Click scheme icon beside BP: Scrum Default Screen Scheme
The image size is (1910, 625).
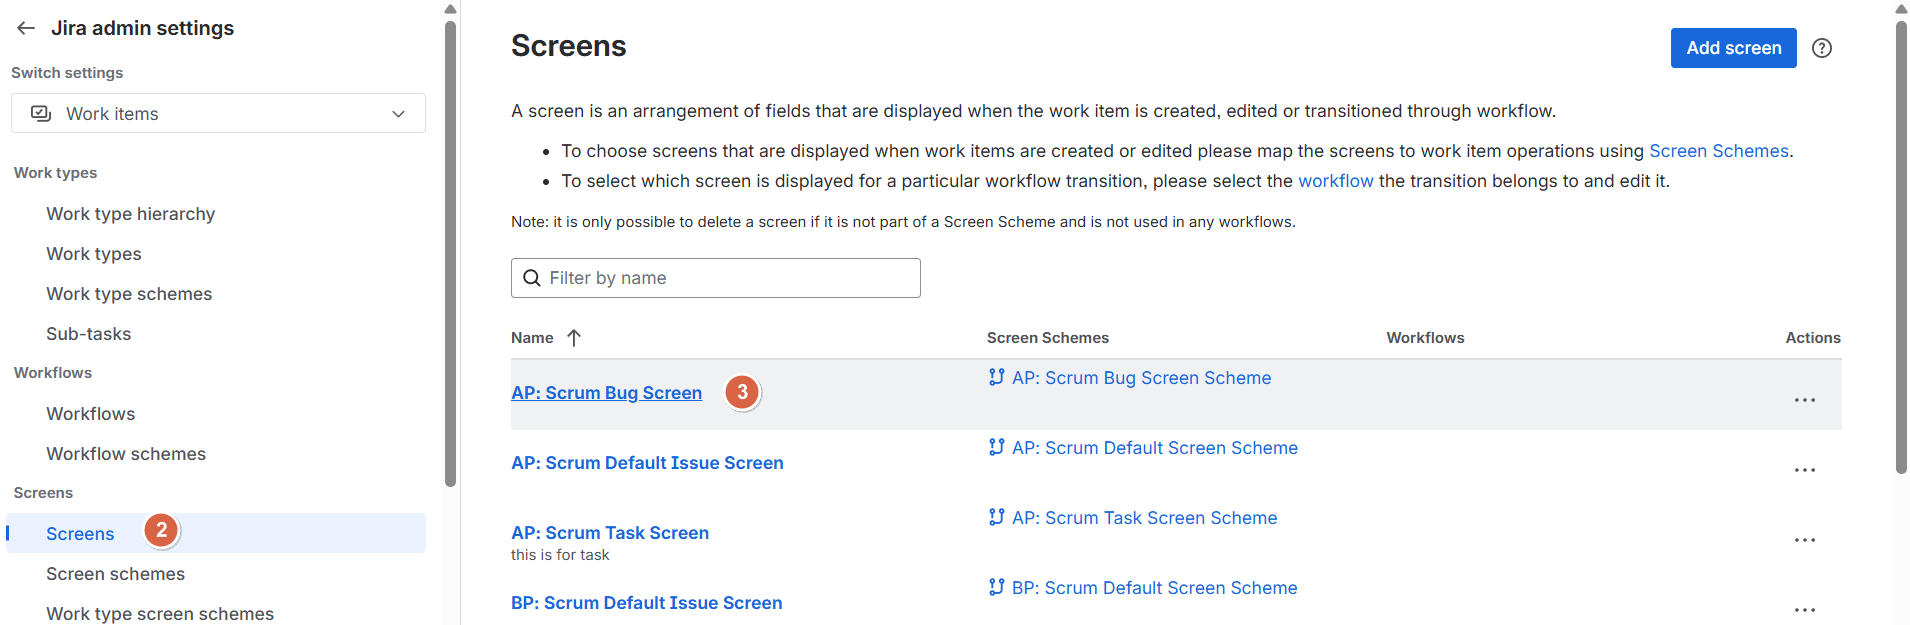[996, 587]
